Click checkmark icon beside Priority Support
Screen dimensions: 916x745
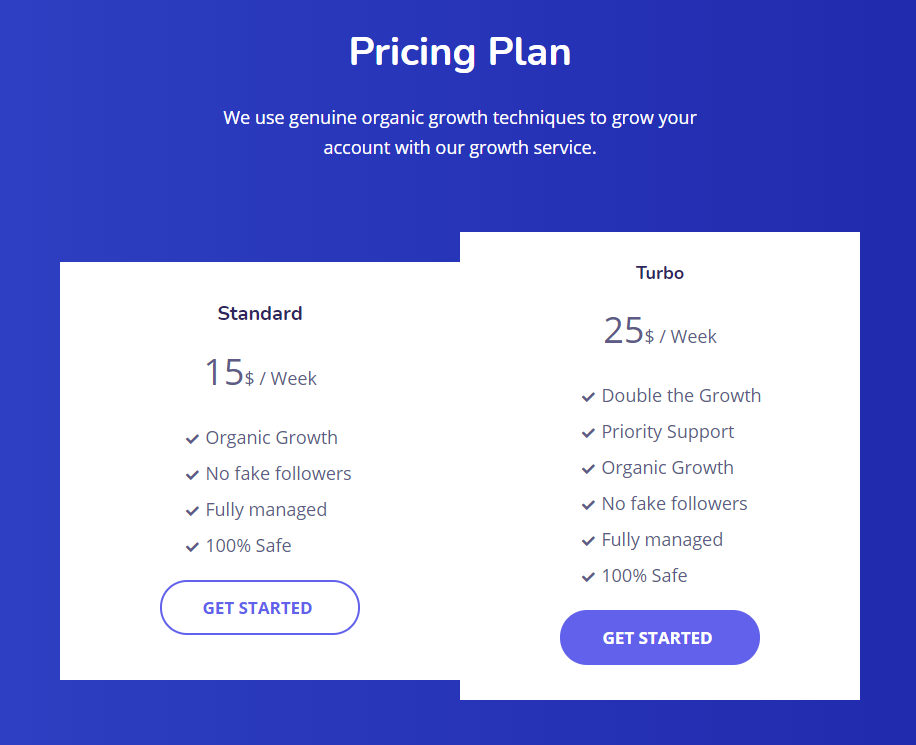click(588, 433)
